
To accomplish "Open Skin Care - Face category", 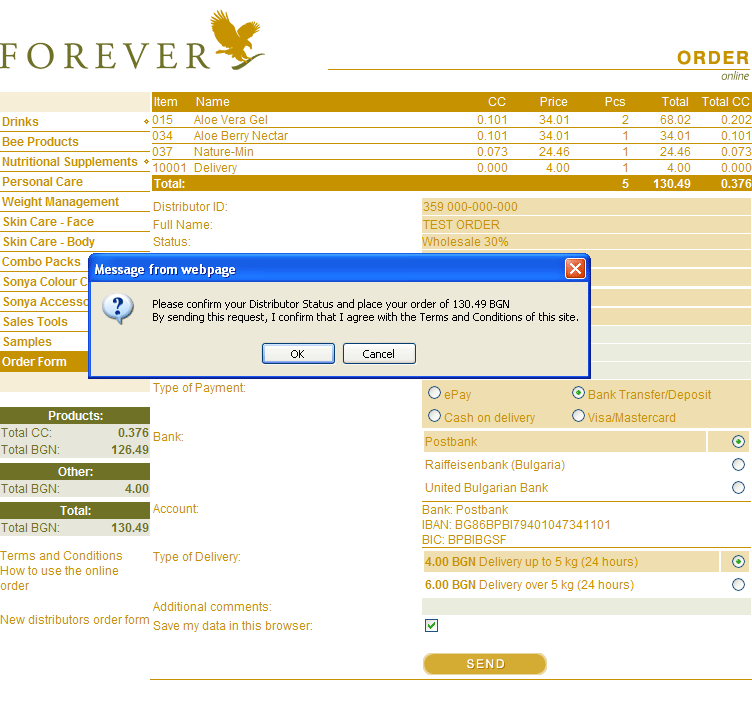I will [48, 222].
